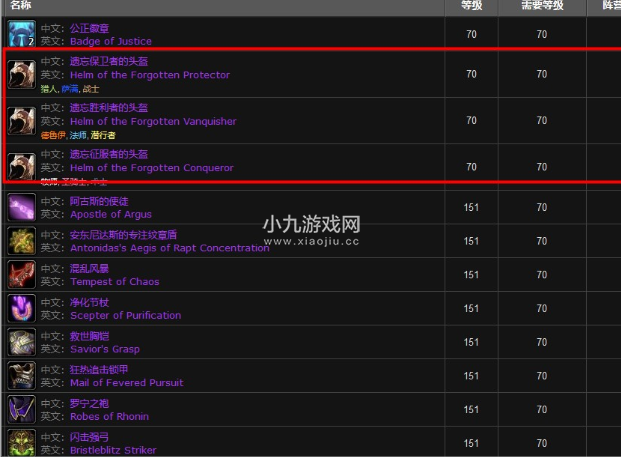Open the 阿古斯的使徒 link
The width and height of the screenshot is (621, 457).
pos(99,201)
